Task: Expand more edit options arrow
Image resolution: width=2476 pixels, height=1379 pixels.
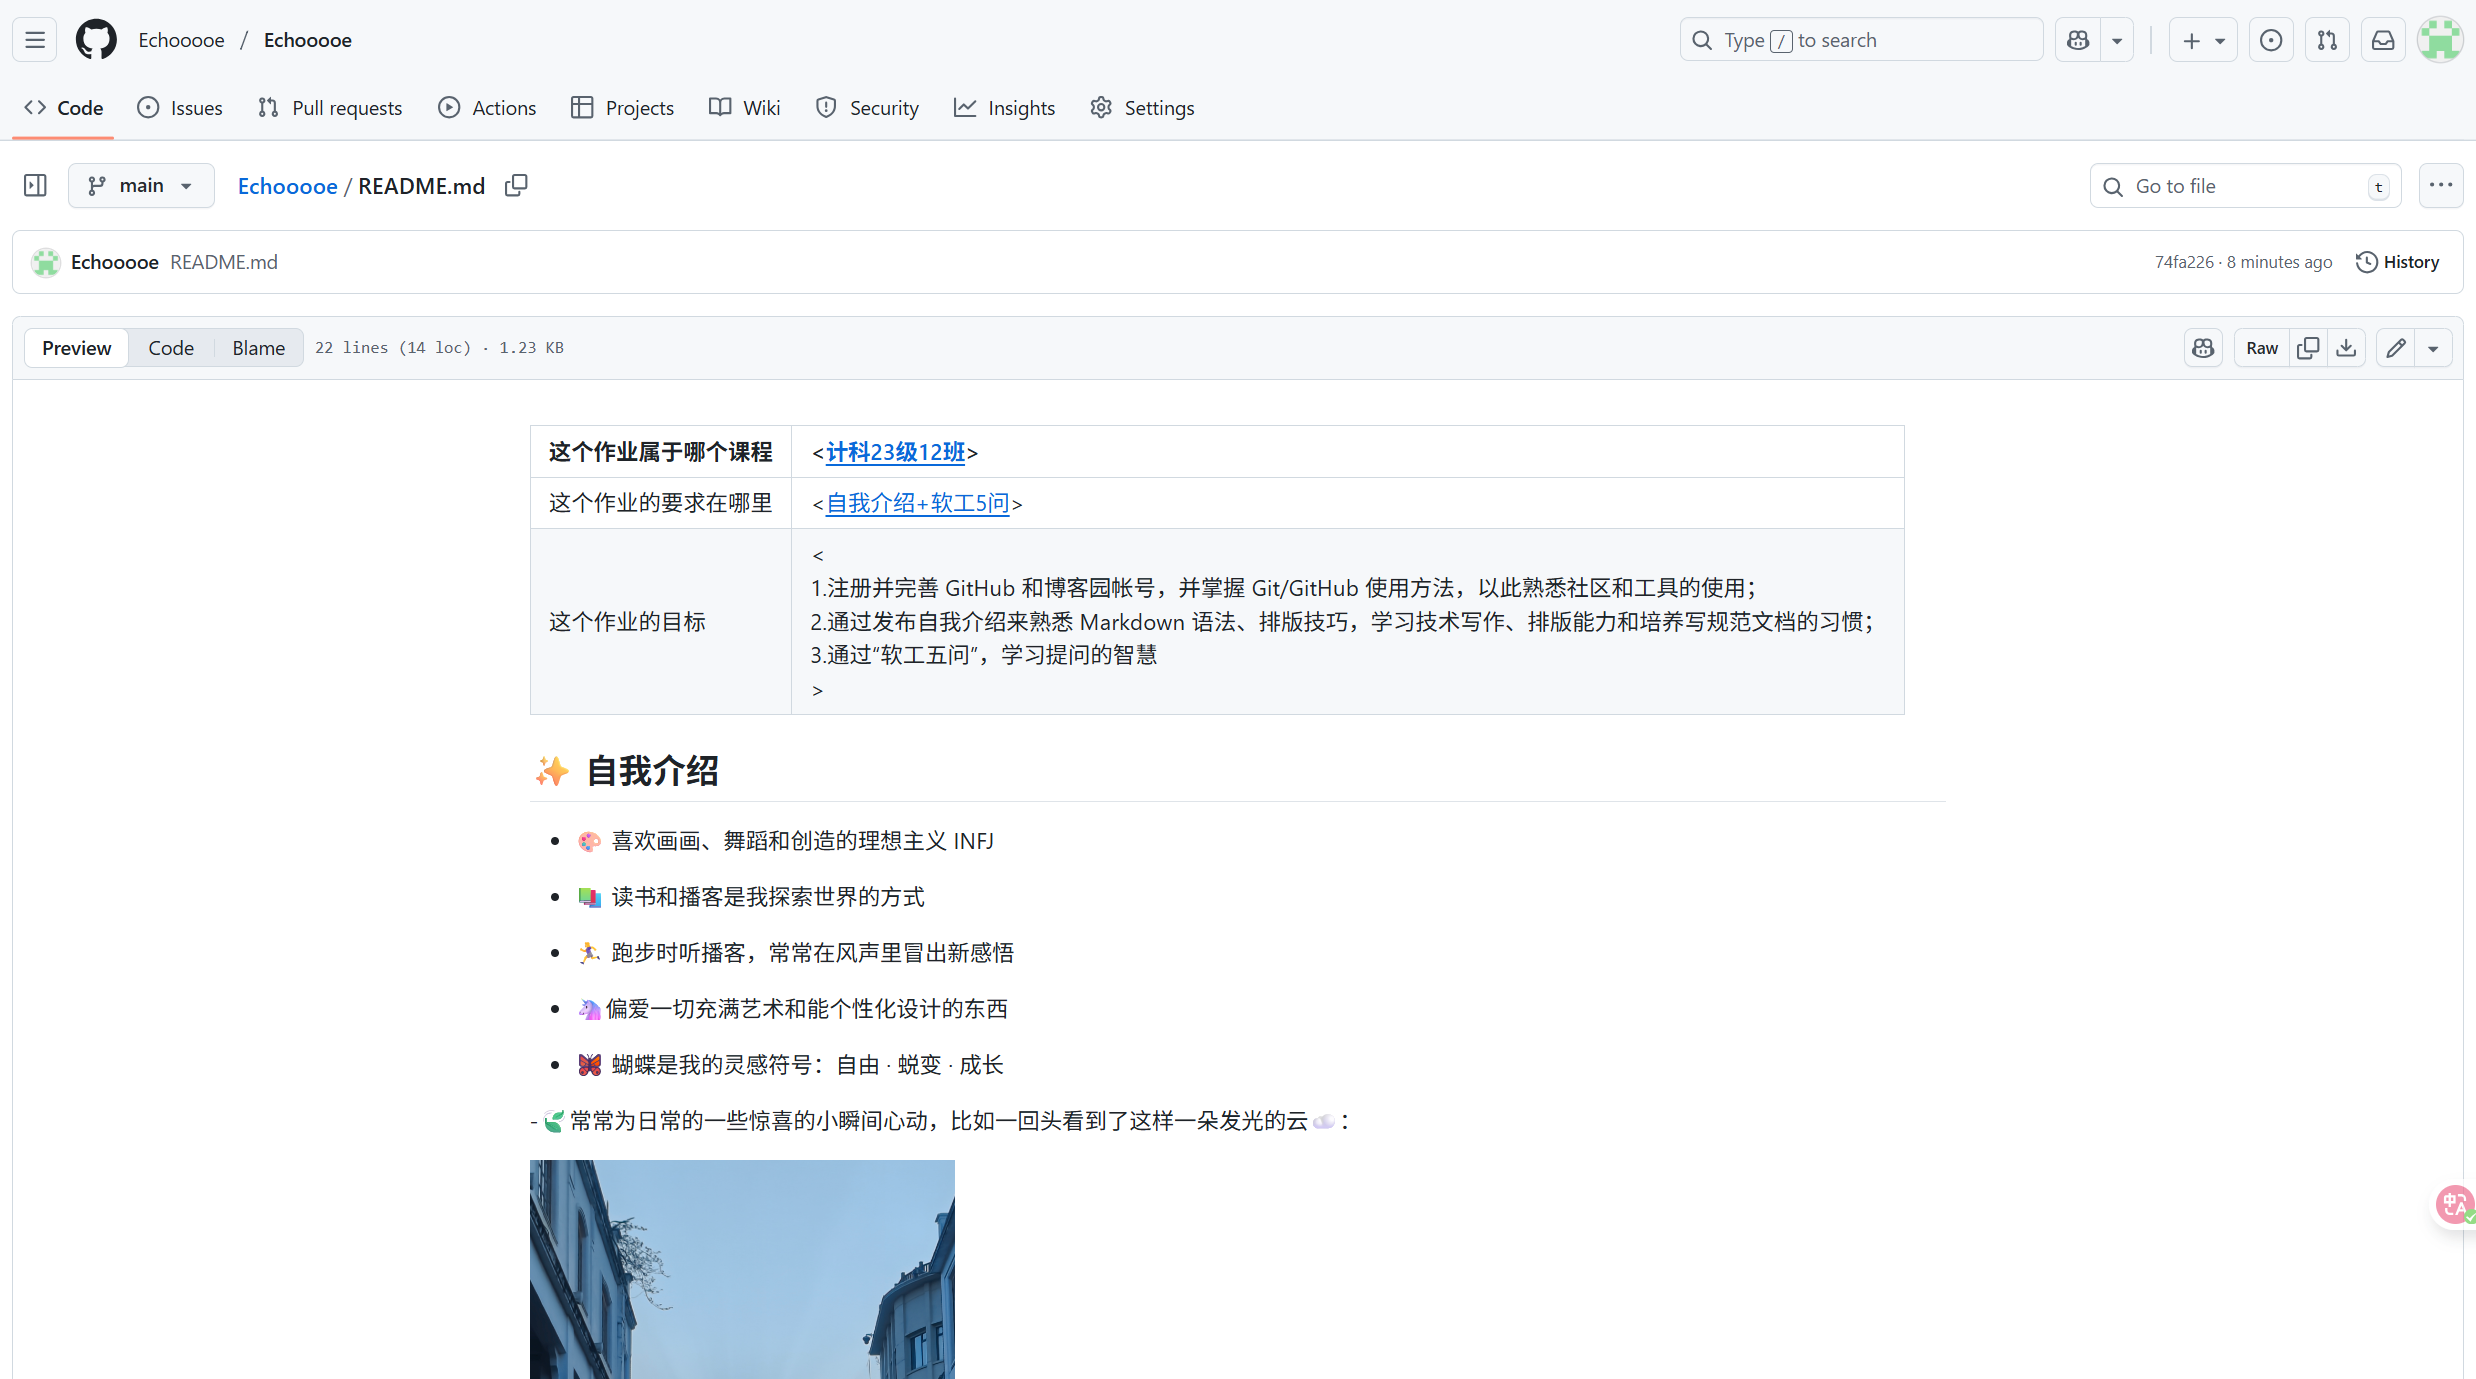Action: (x=2433, y=348)
